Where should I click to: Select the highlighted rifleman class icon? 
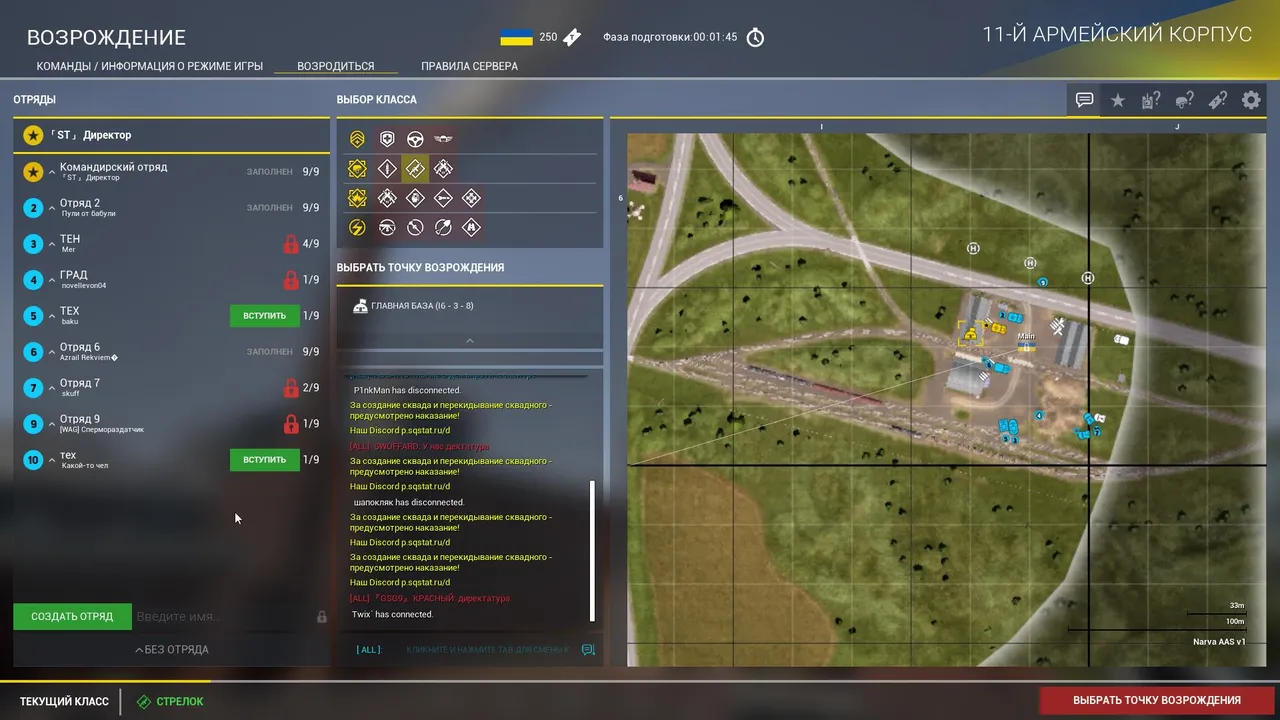tap(415, 168)
